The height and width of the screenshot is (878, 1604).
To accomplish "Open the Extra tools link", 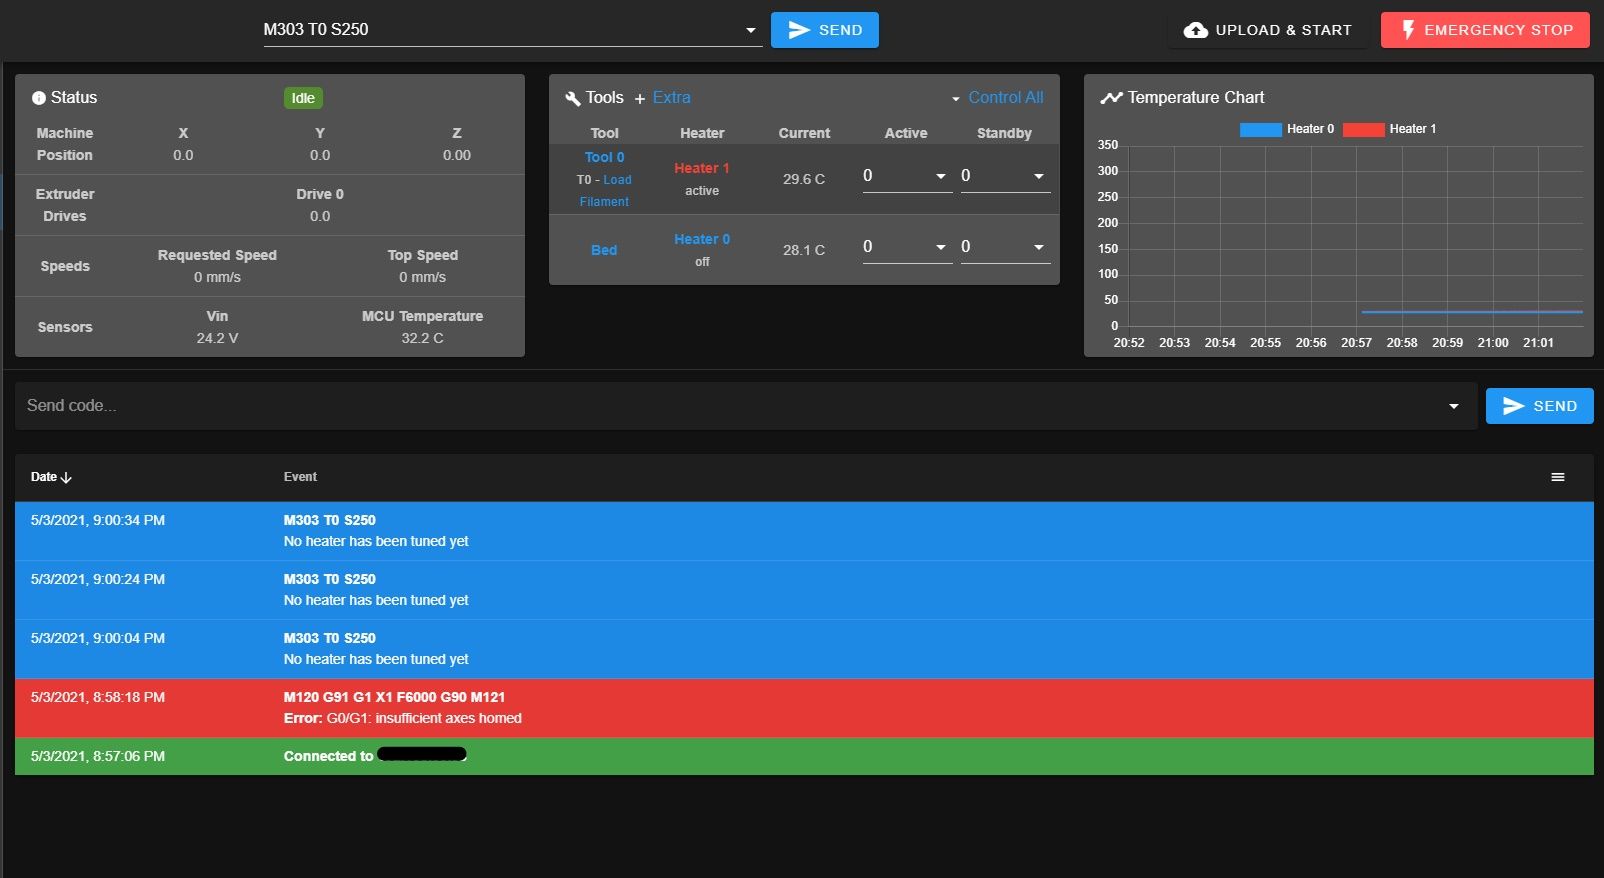I will tap(671, 98).
